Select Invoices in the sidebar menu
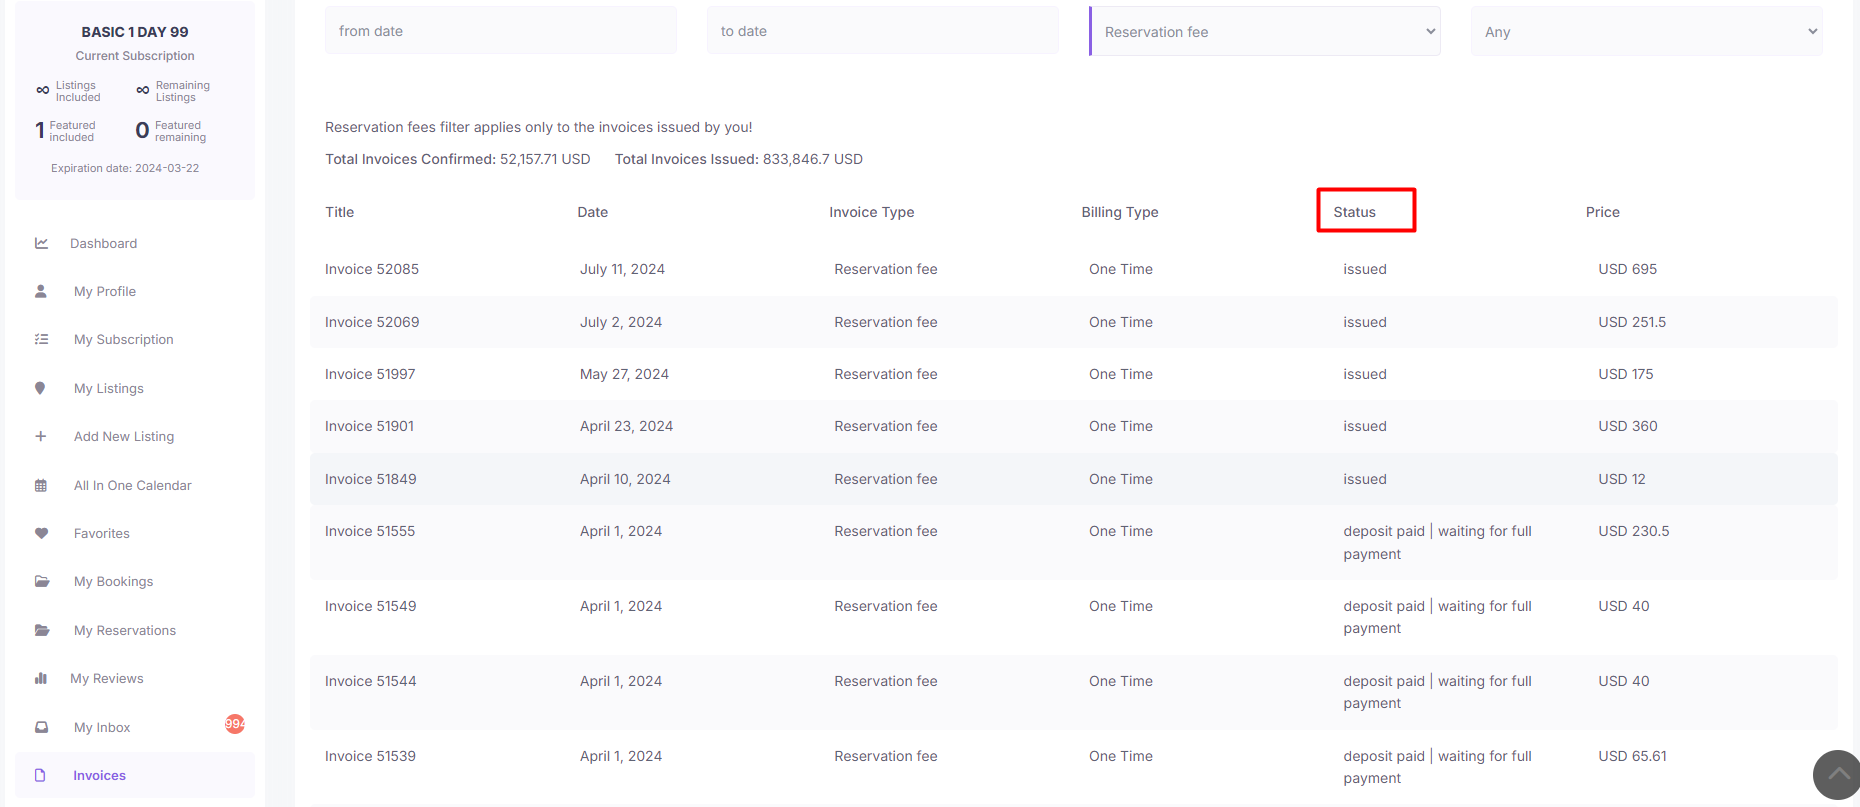Viewport: 1860px width, 807px height. [x=99, y=775]
